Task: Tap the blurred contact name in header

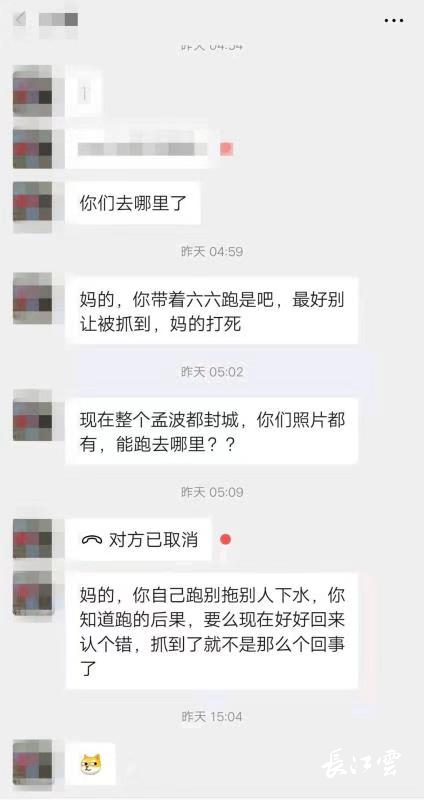Action: (59, 19)
